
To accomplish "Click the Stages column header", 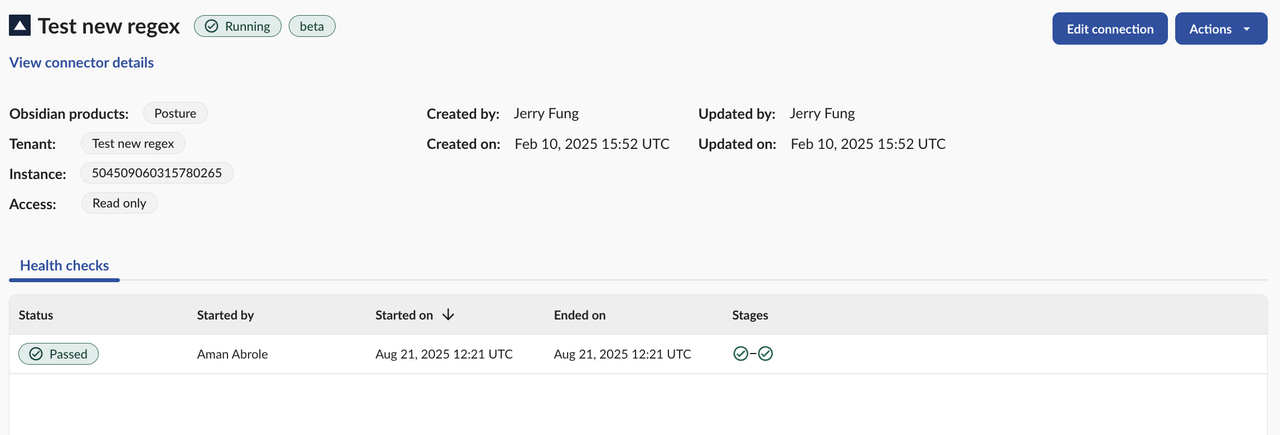I will point(750,315).
